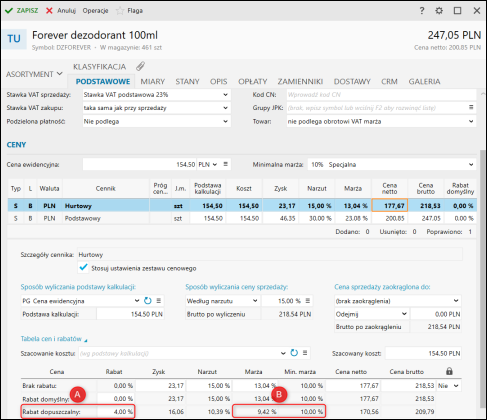The image size is (487, 420).
Task: Switch to the MIARY tab
Action: point(153,81)
